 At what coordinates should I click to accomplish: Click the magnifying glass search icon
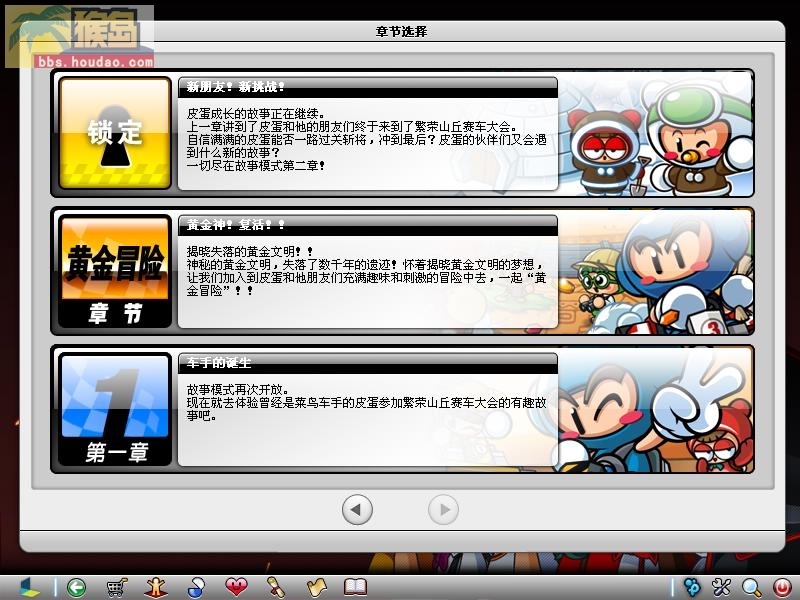[752, 587]
